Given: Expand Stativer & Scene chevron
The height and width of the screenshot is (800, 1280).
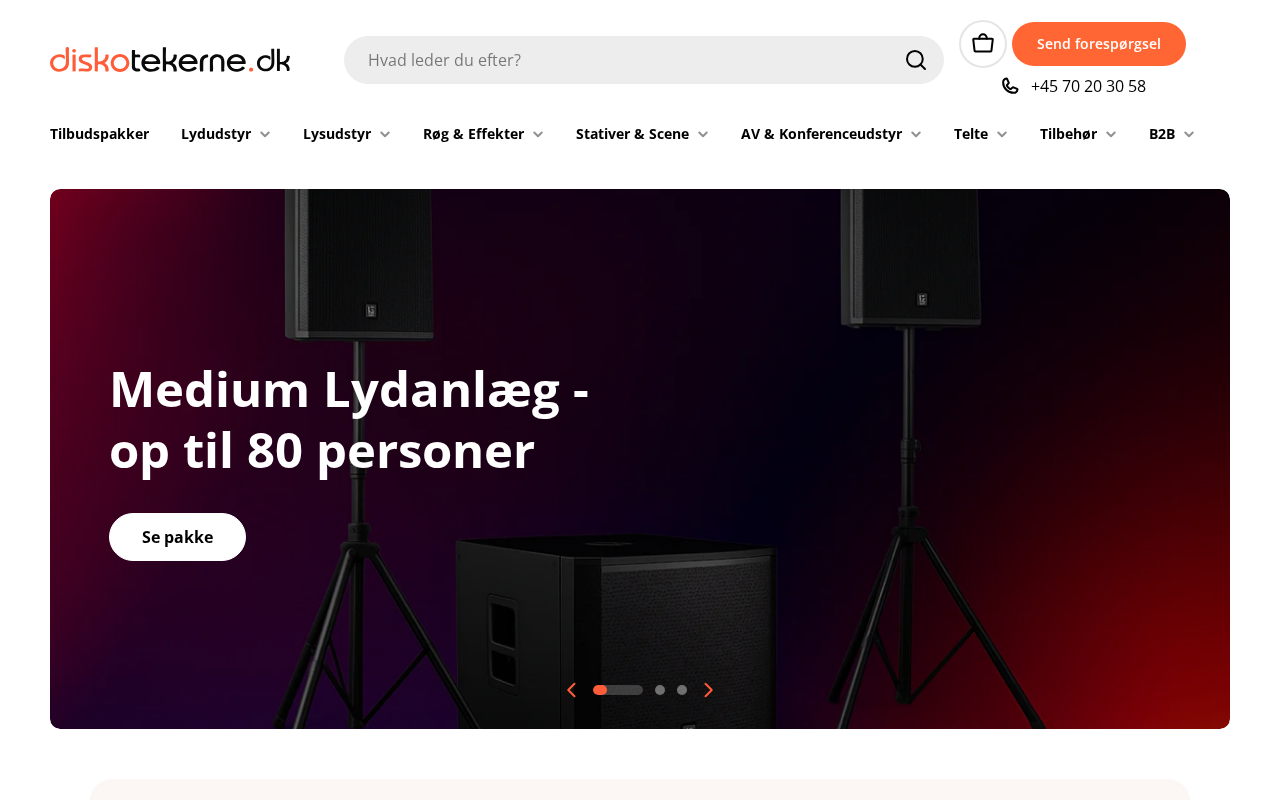Looking at the screenshot, I should (x=703, y=134).
